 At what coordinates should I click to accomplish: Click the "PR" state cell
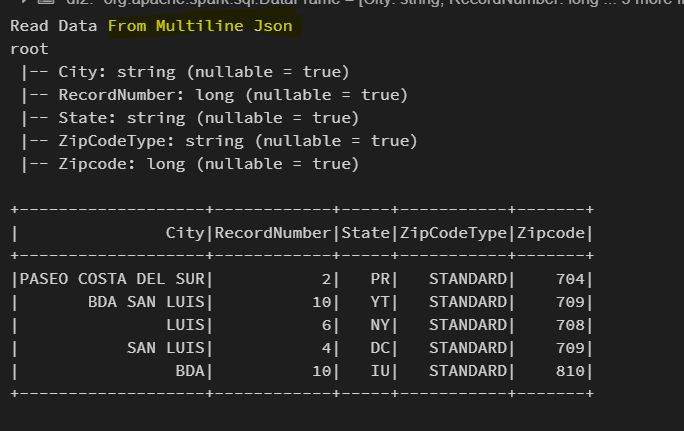[x=380, y=279]
